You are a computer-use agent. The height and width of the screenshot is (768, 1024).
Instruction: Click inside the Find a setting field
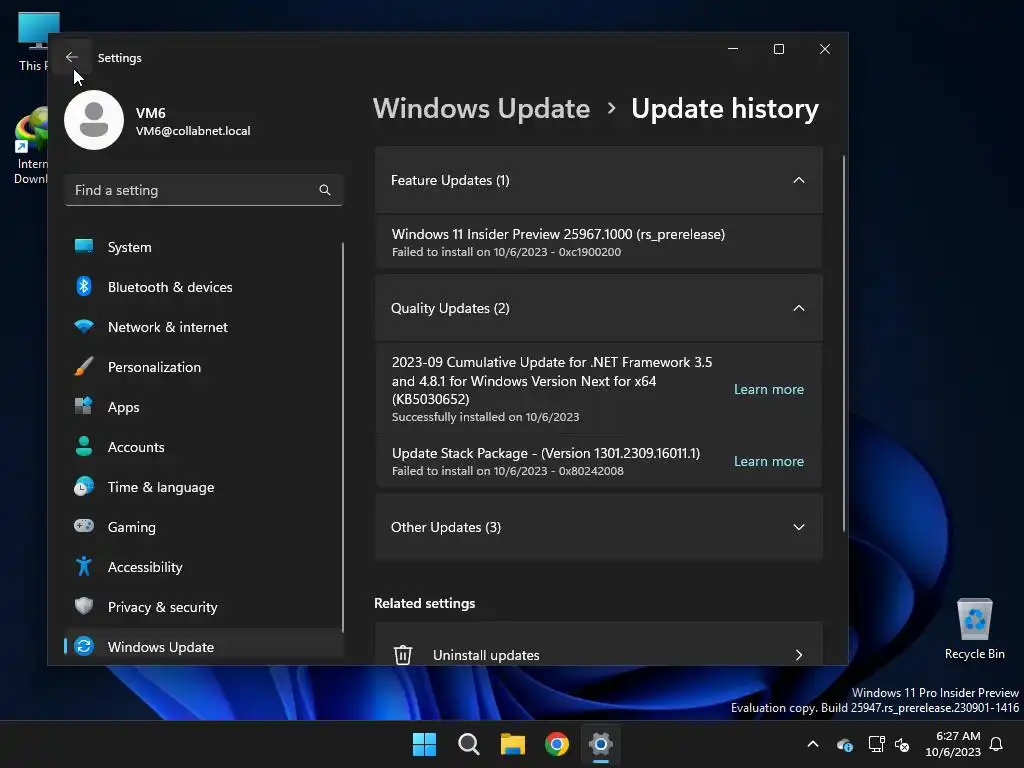pos(204,190)
